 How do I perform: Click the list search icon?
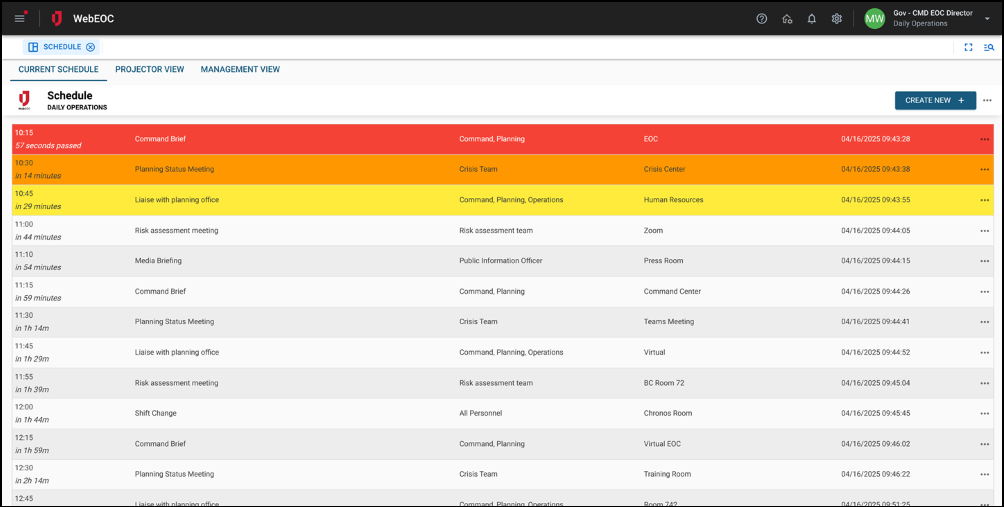(x=988, y=47)
